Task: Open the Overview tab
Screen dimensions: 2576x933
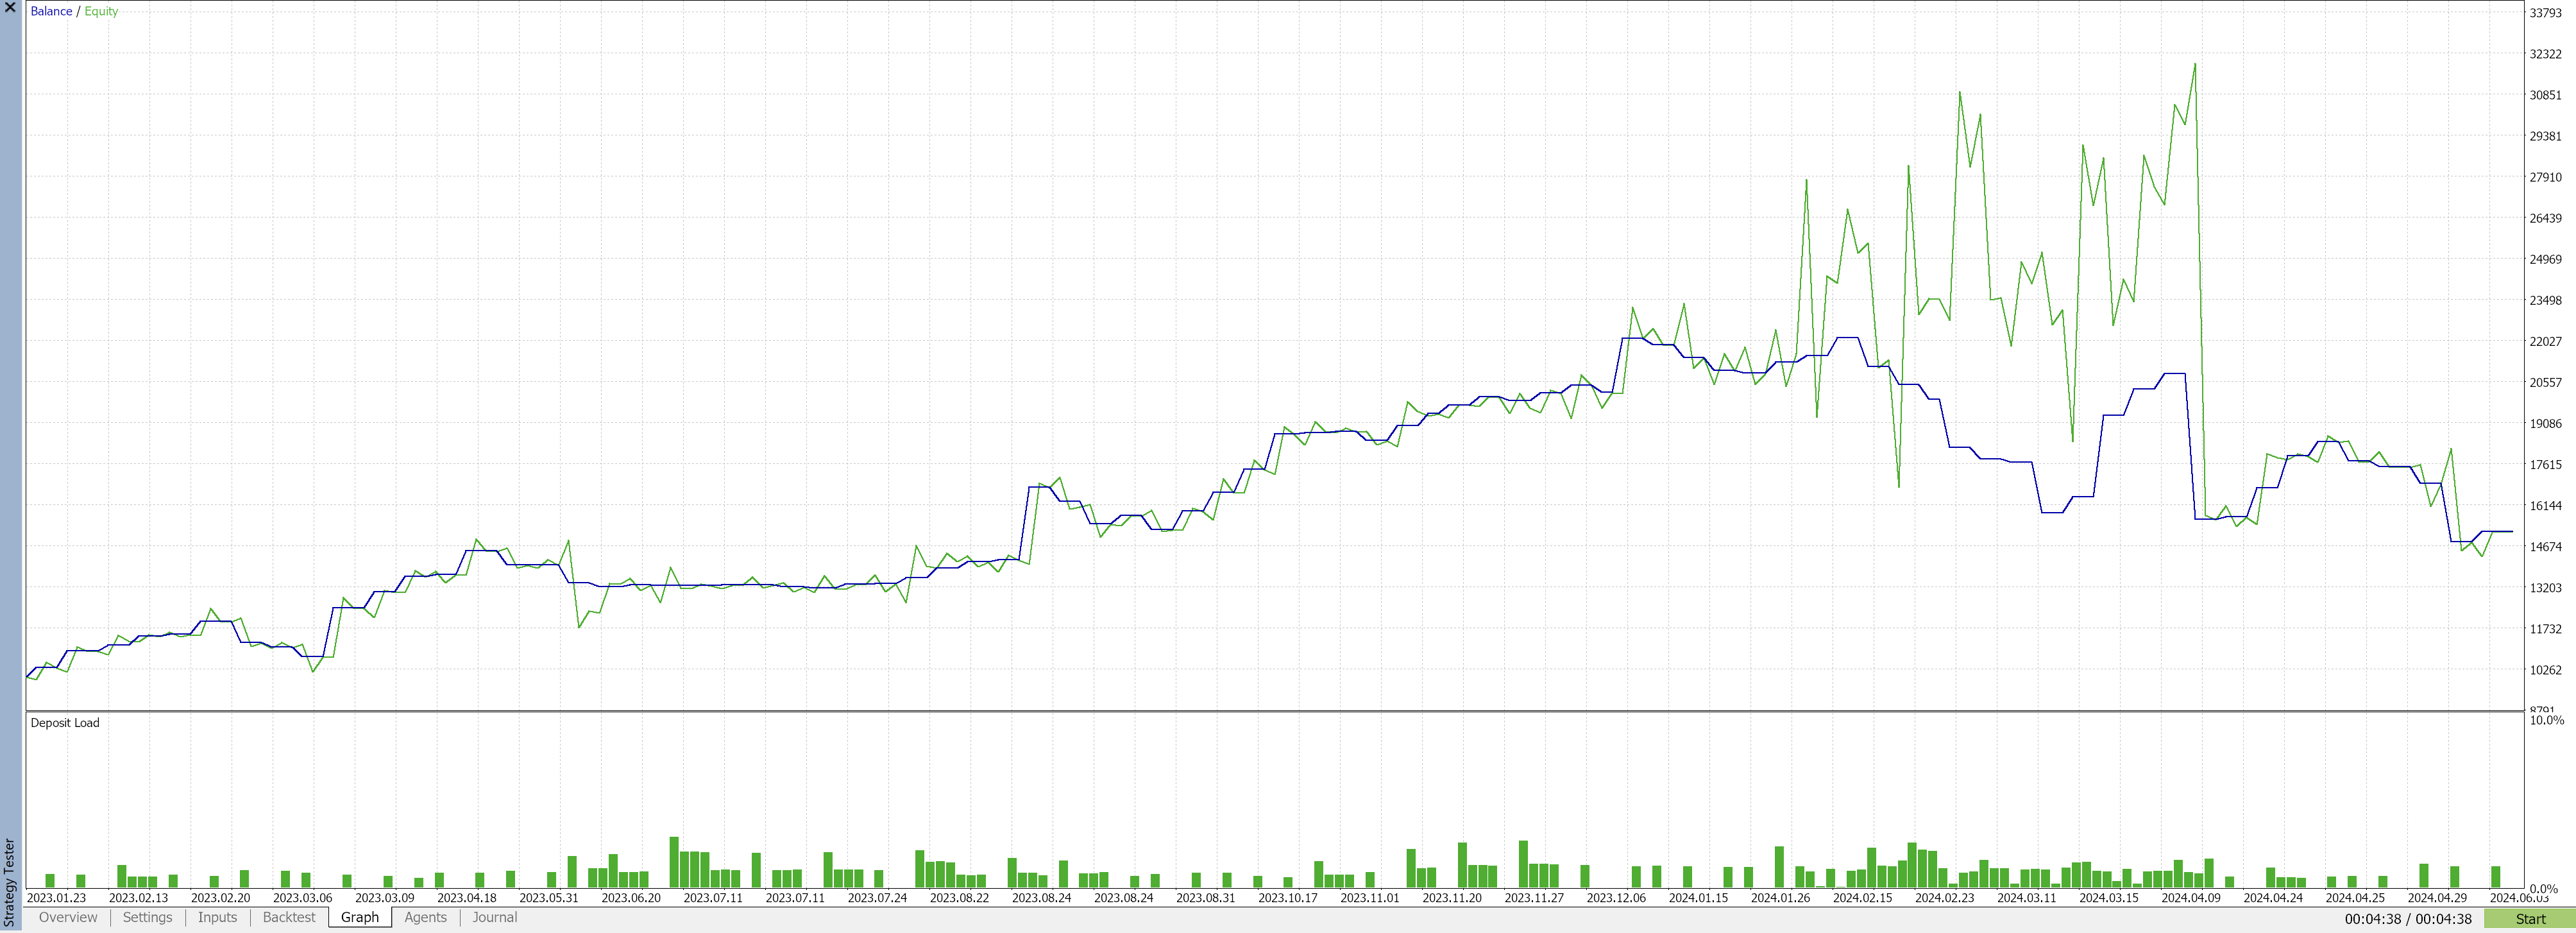Action: coord(68,917)
